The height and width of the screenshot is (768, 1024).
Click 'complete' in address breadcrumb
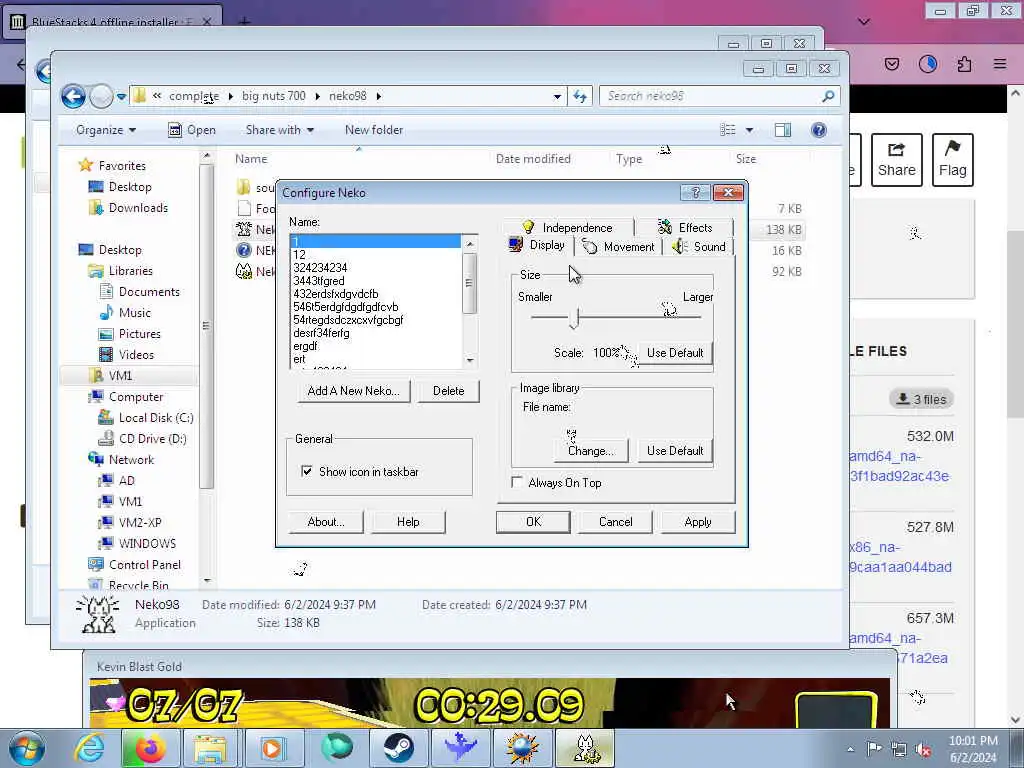click(194, 96)
